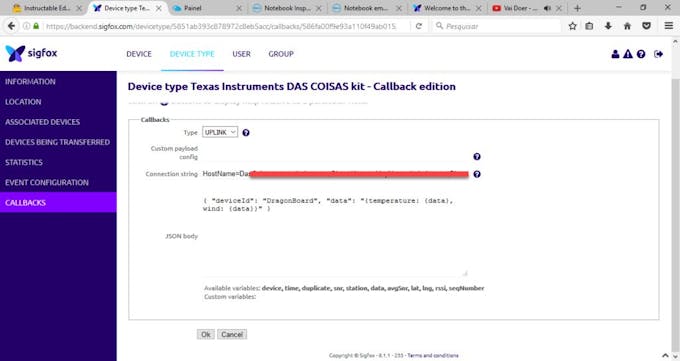Jump to page top using footer arrow
Screen dimensions: 680x361
tap(665, 356)
